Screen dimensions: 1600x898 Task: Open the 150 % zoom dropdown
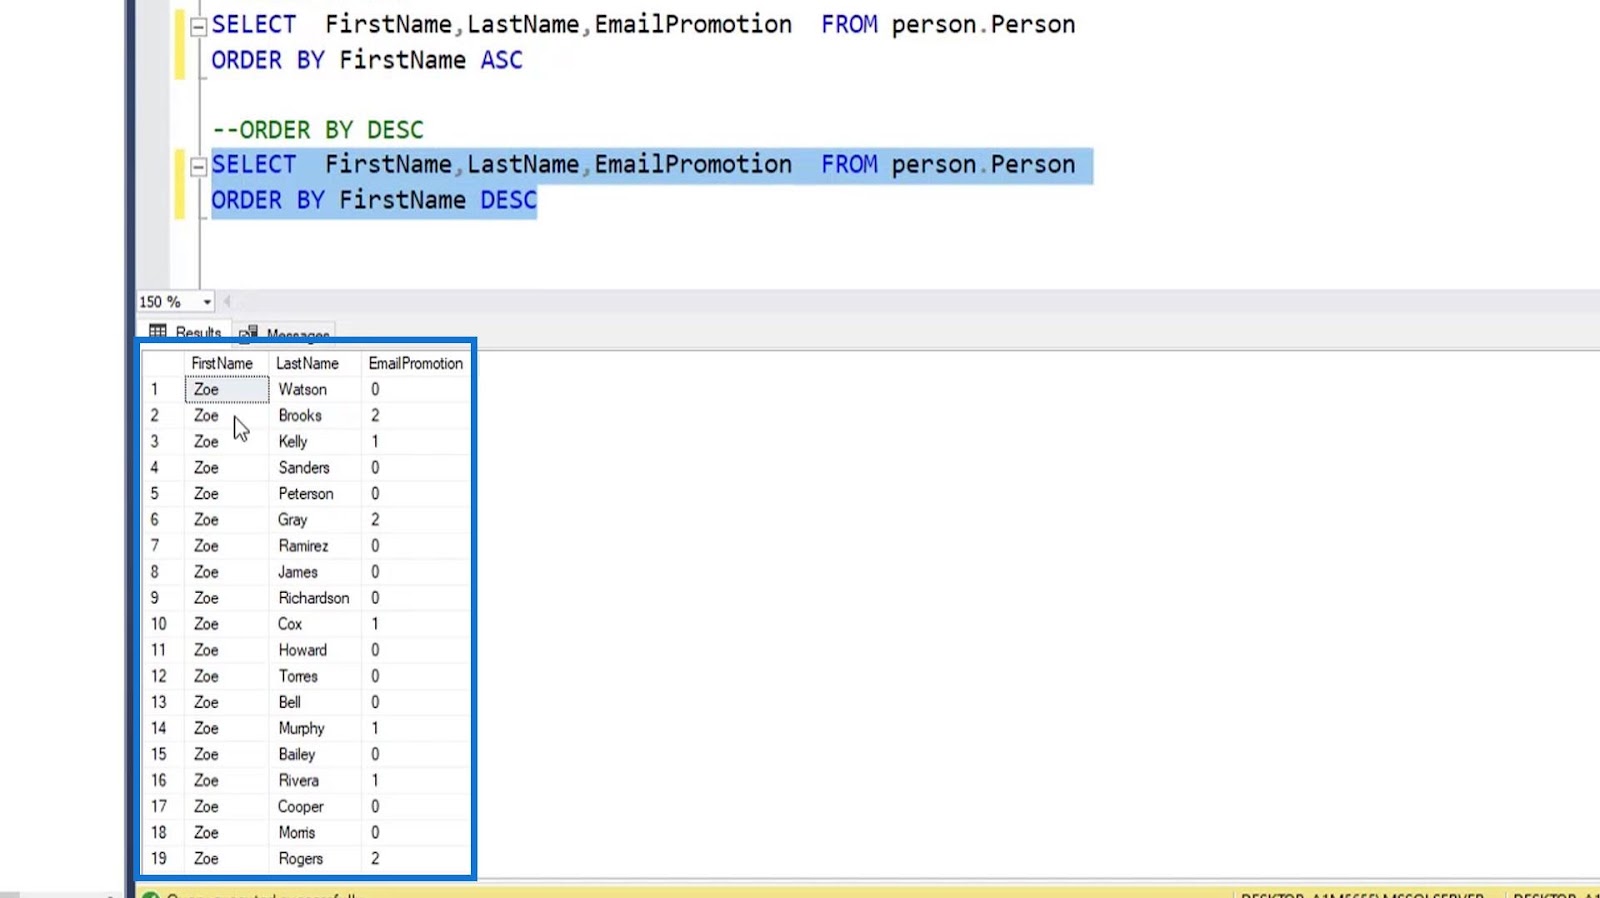click(x=207, y=302)
